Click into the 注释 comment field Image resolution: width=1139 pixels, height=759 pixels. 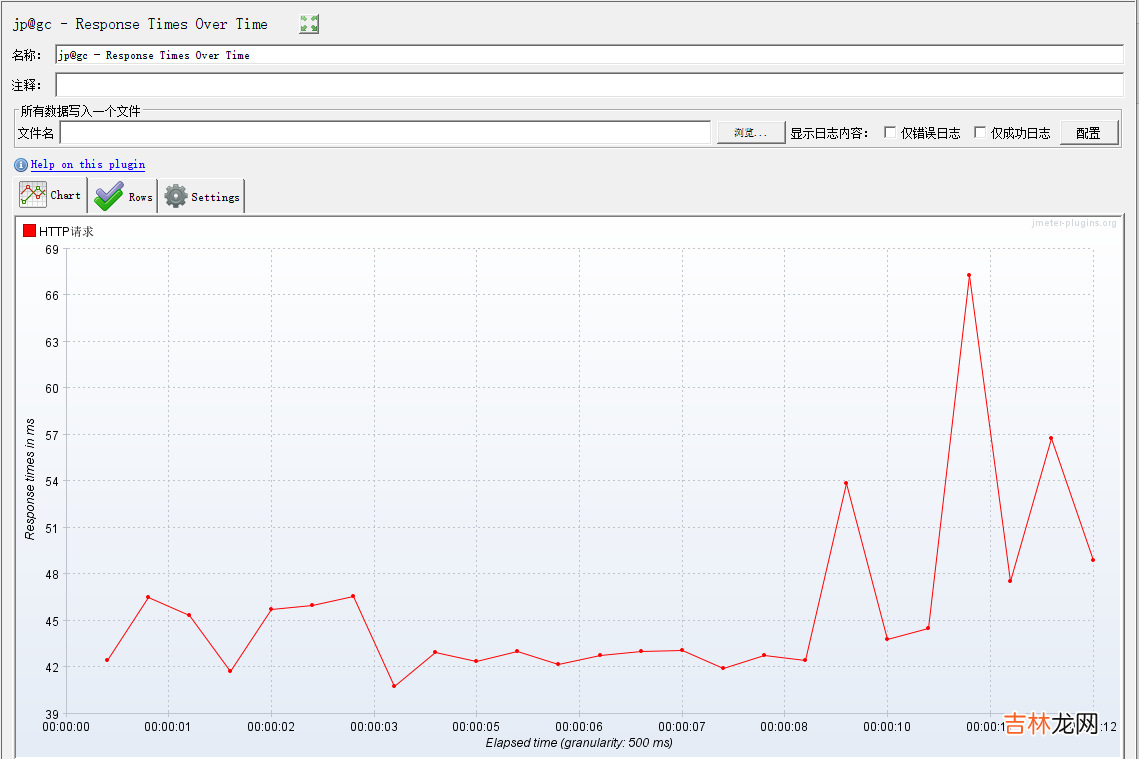tap(589, 85)
